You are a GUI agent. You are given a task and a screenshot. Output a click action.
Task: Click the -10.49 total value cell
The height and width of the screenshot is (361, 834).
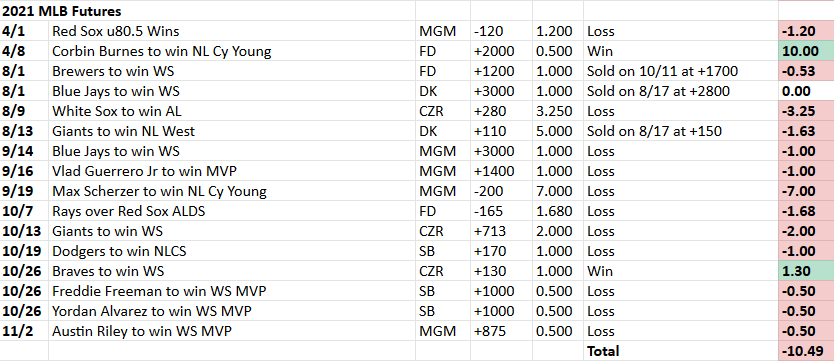point(806,351)
